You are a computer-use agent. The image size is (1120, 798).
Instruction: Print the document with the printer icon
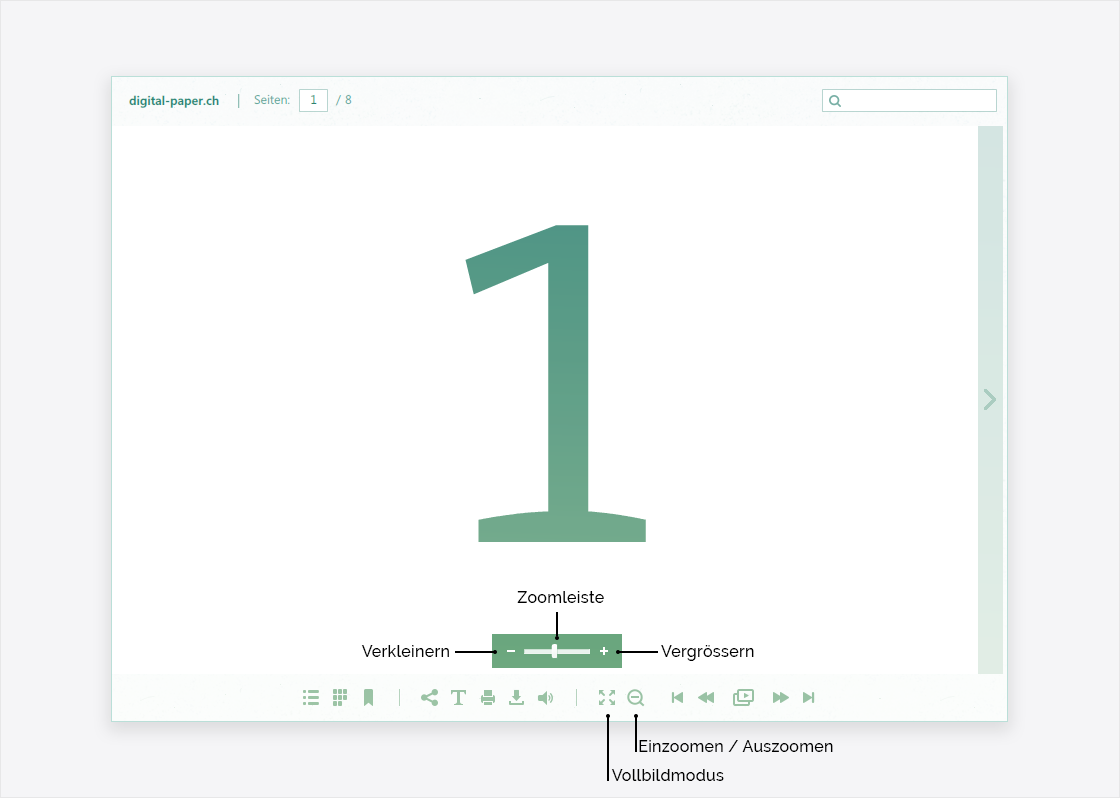[488, 698]
